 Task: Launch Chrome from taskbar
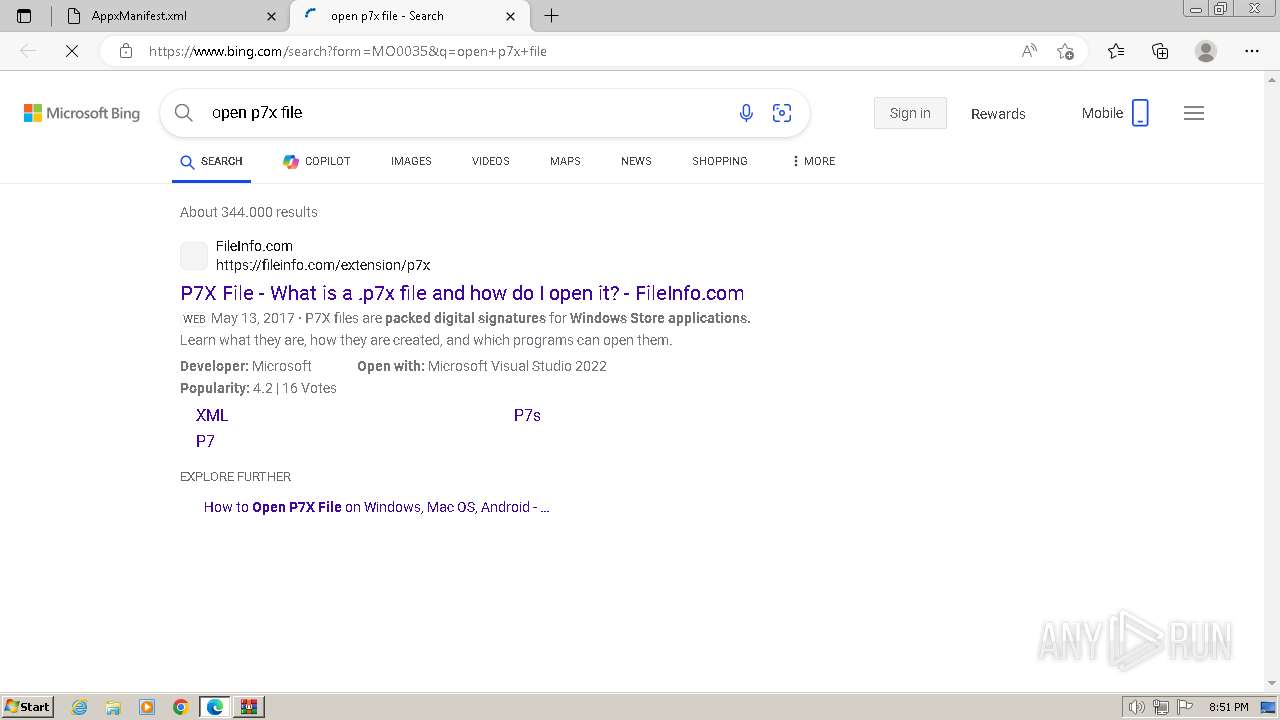coord(181,707)
